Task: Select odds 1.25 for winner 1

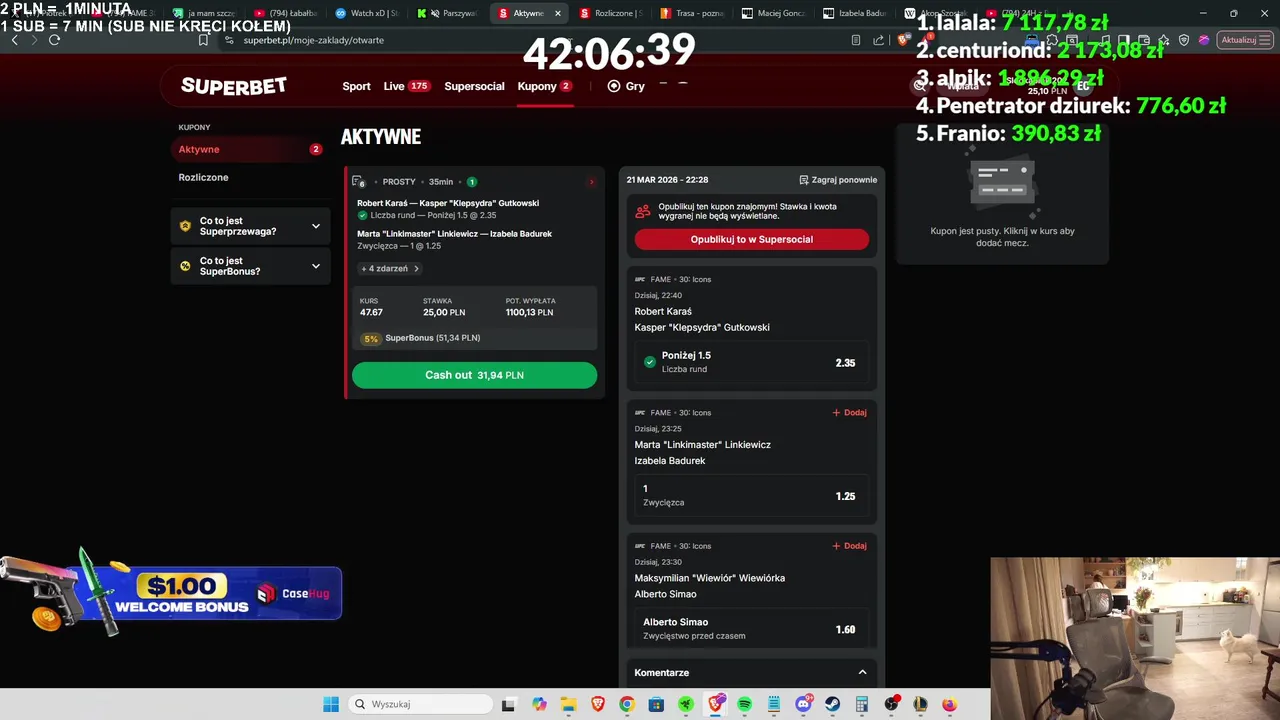Action: pos(752,496)
